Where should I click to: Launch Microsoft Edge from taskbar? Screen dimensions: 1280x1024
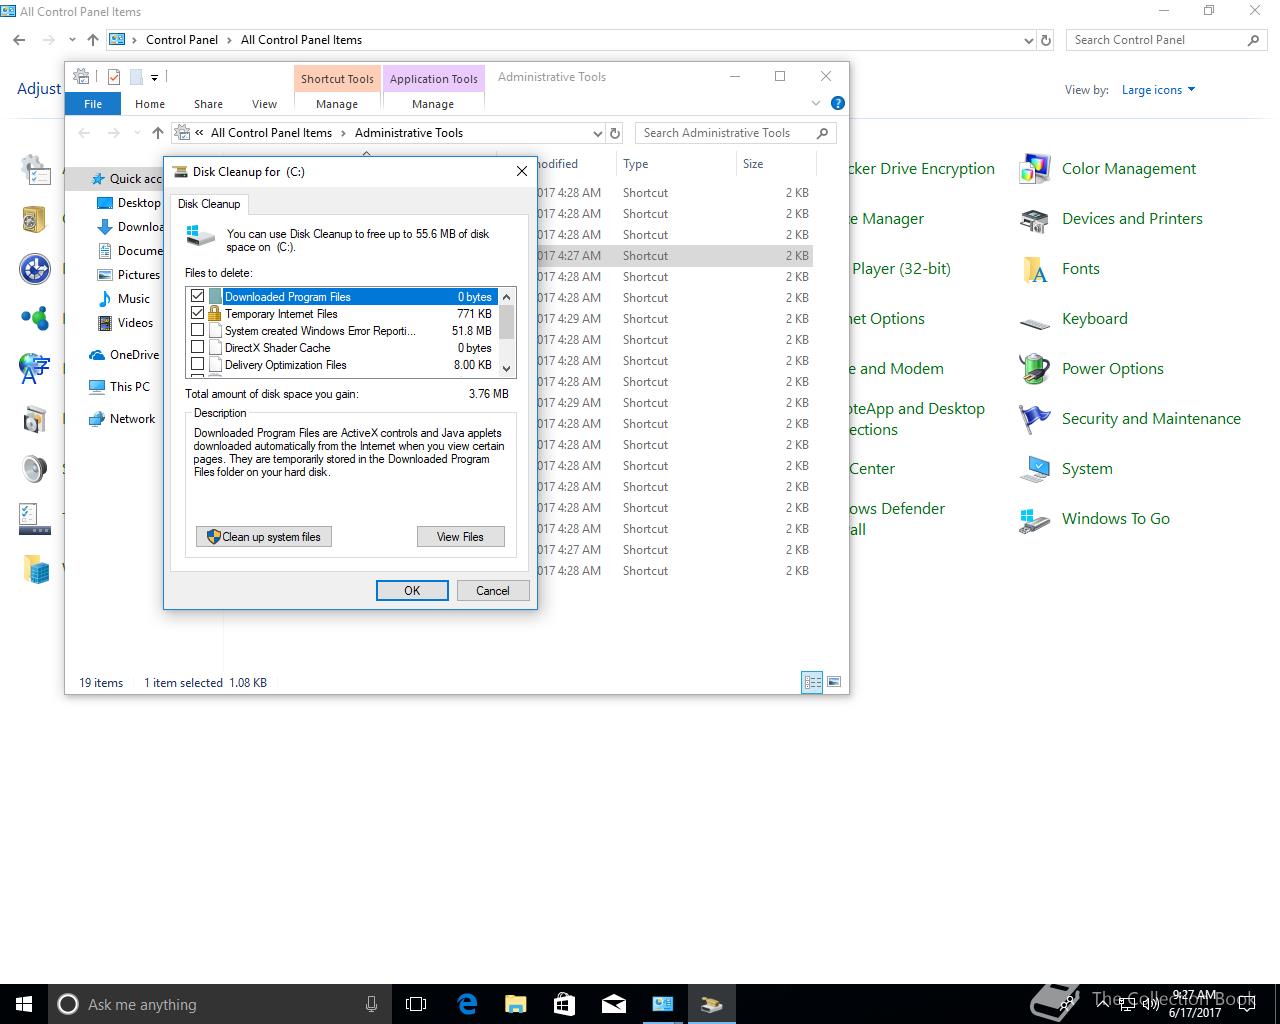click(x=466, y=1004)
